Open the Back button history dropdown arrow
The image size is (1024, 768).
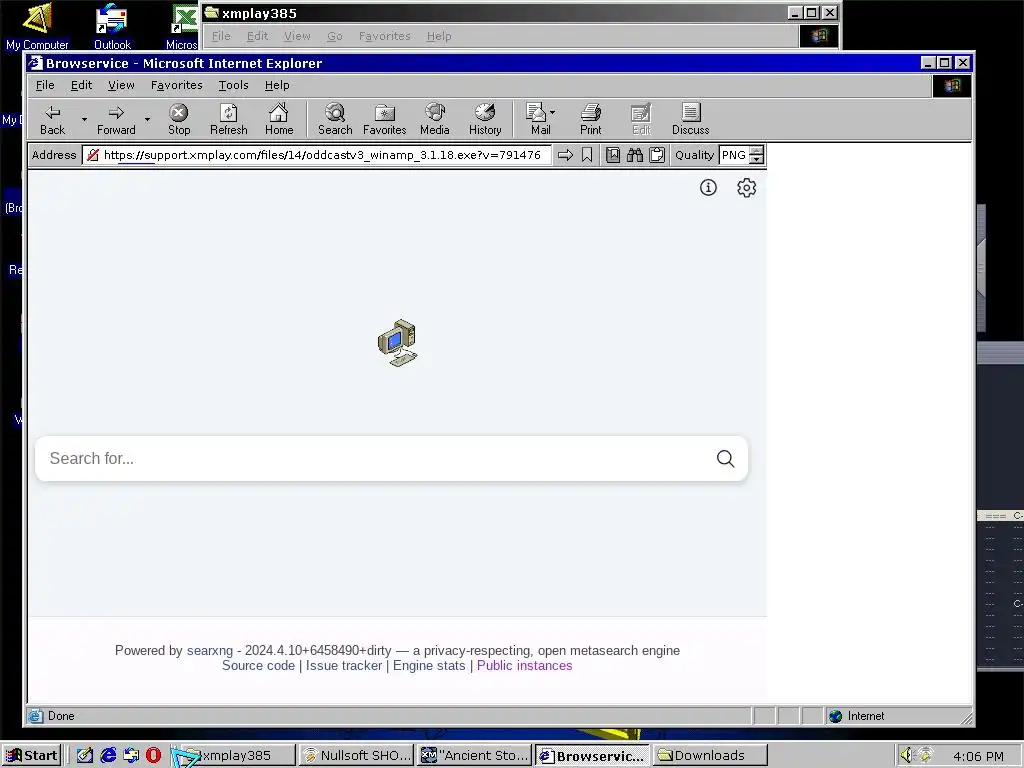click(84, 120)
